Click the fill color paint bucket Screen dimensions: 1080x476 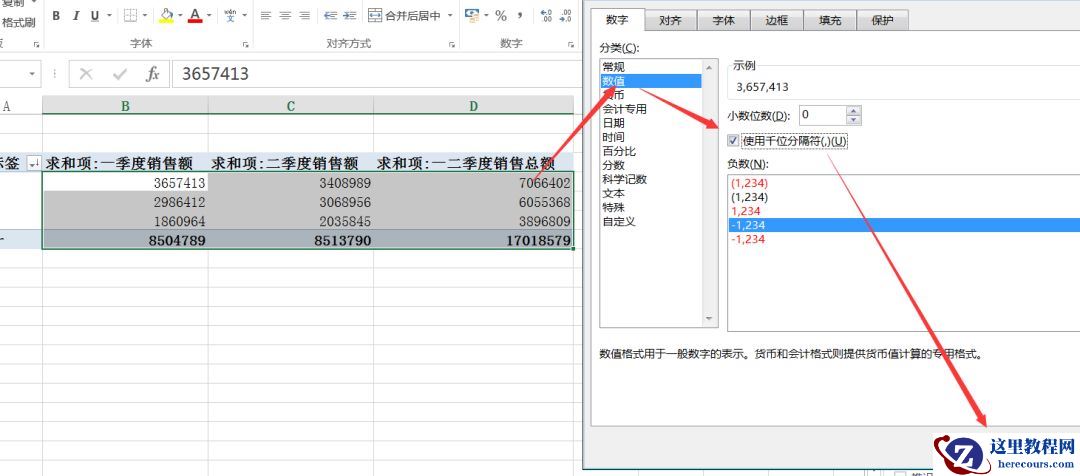pos(165,16)
